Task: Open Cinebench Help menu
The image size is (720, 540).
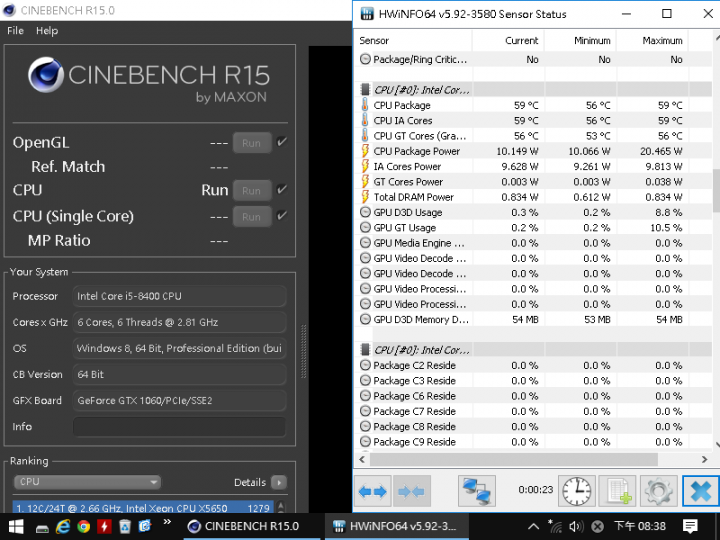Action: coord(47,31)
